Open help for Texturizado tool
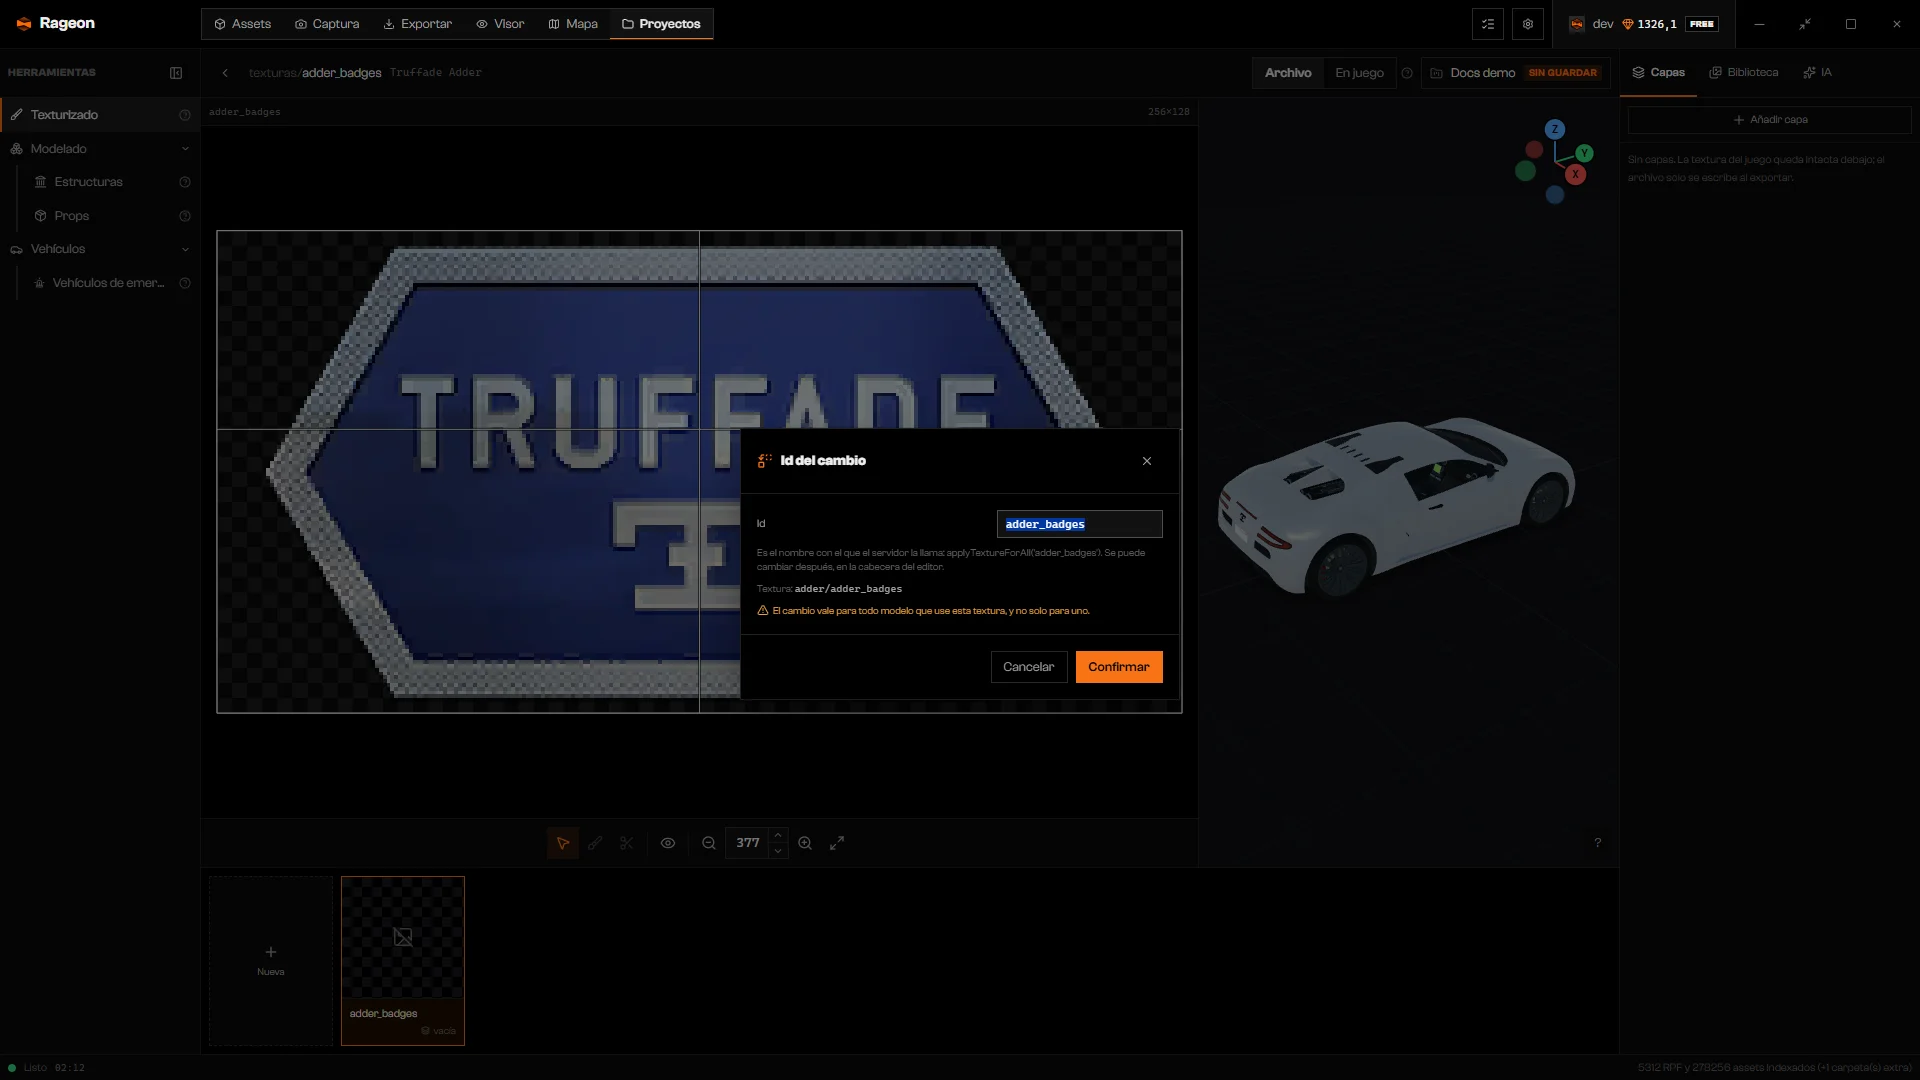1920x1080 pixels. pos(185,115)
